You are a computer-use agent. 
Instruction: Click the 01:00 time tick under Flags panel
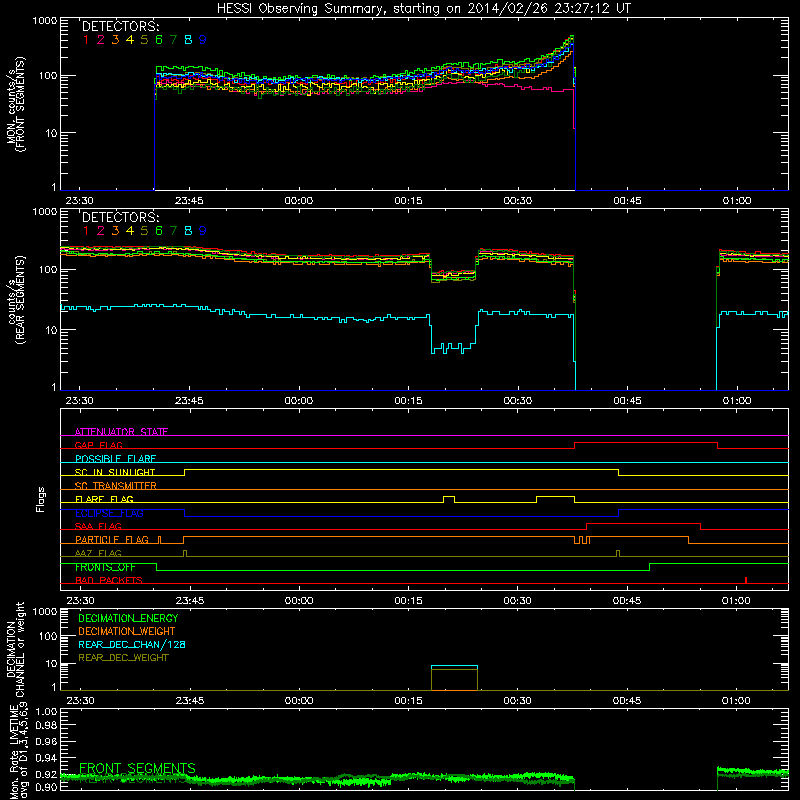point(736,601)
